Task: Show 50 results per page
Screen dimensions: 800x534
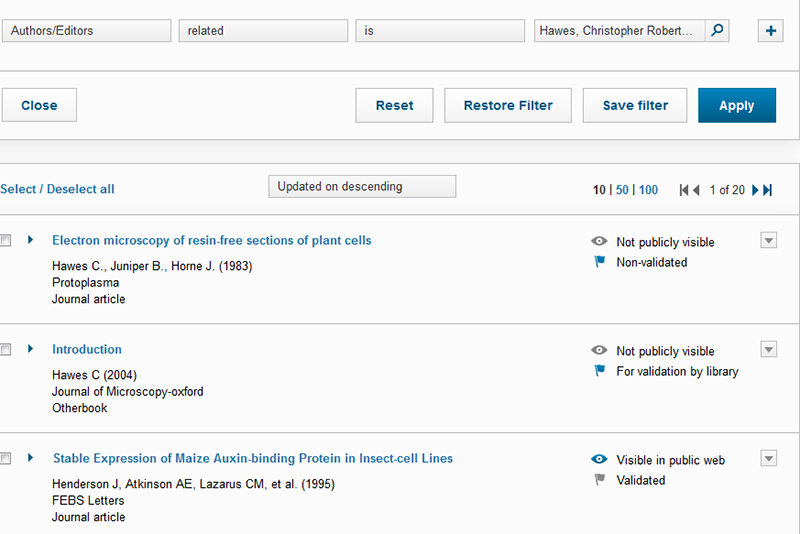Action: 622,190
